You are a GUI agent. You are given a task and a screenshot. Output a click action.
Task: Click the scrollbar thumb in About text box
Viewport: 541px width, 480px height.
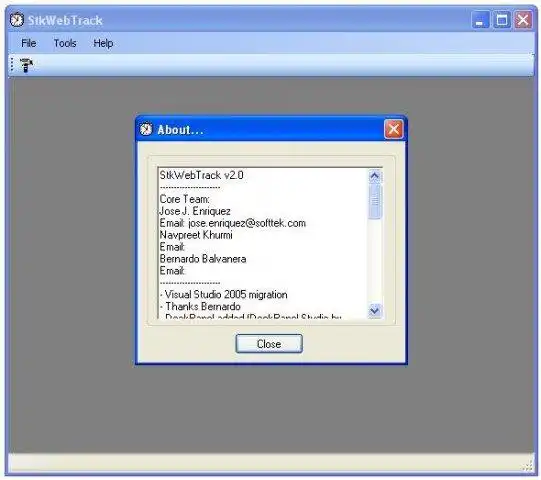(x=375, y=201)
